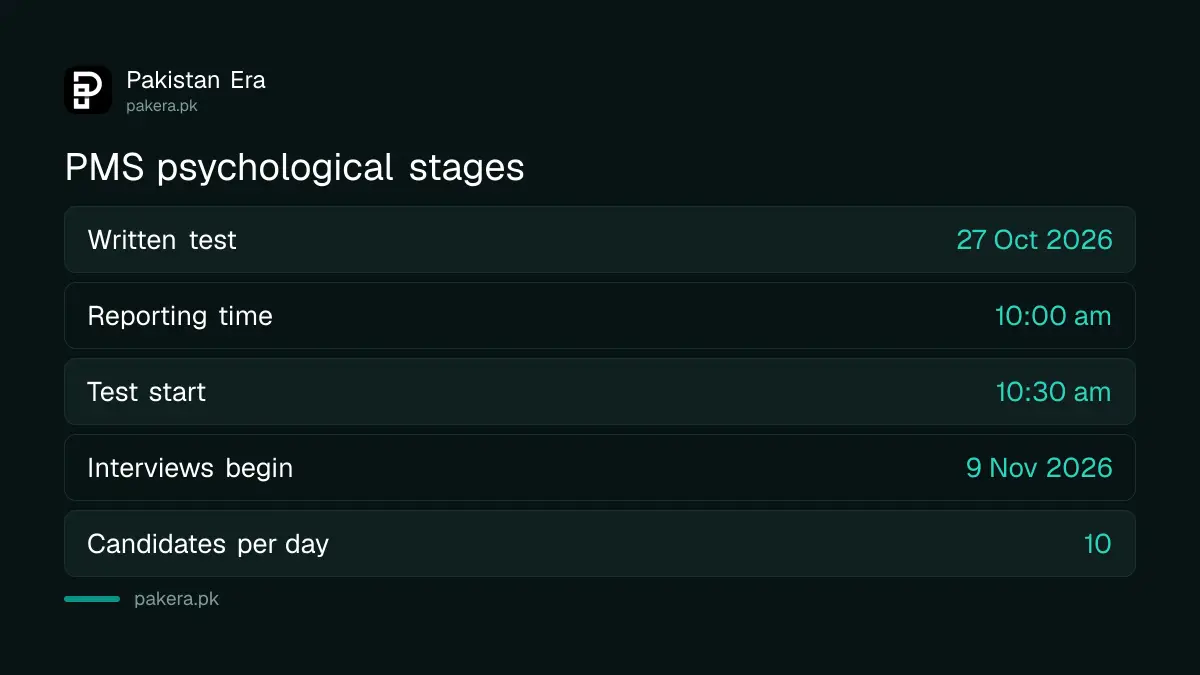Click the 27 Oct 2026 date value

coord(1034,240)
